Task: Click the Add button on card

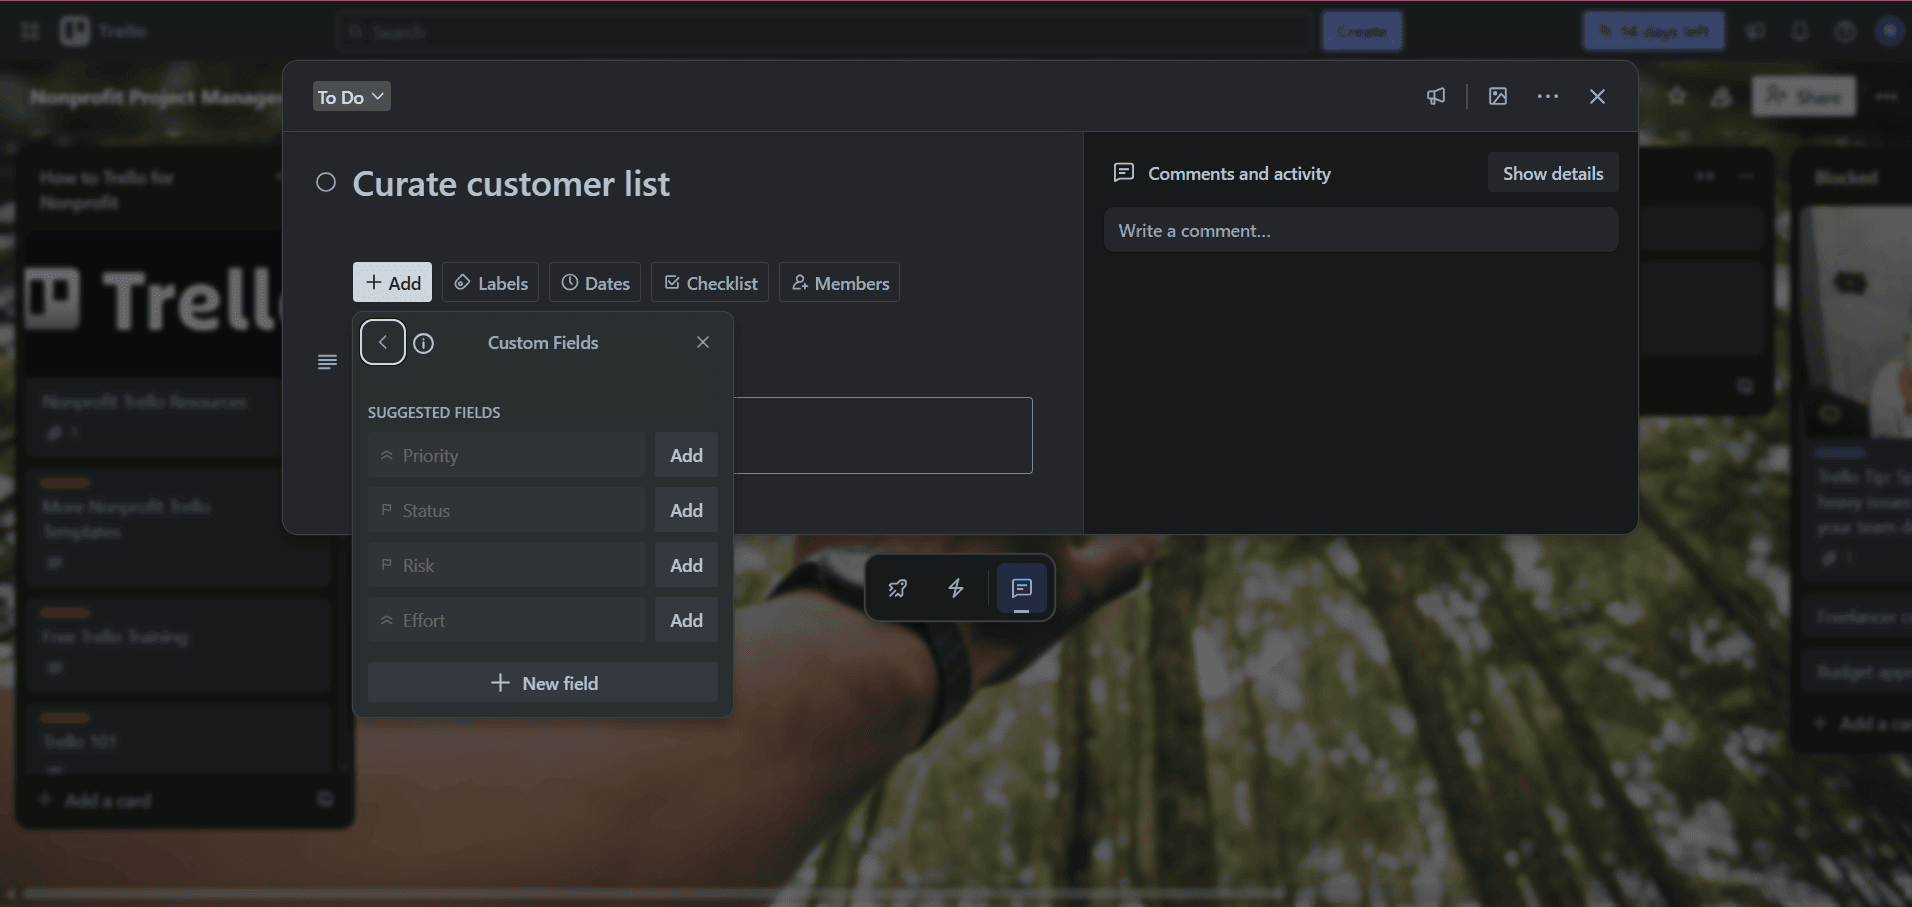Action: 393,283
